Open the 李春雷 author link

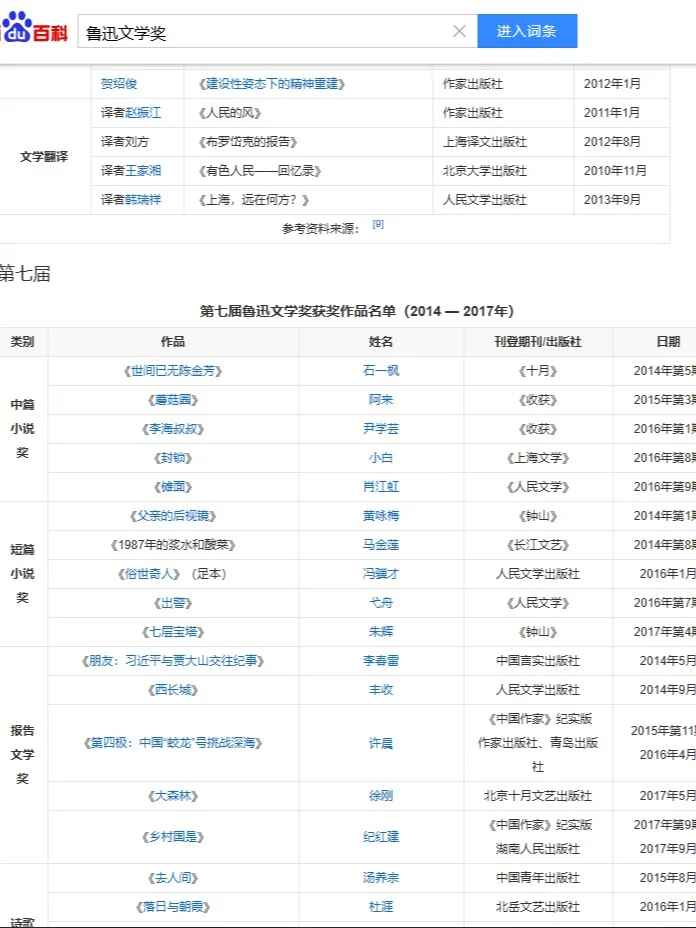pos(381,661)
